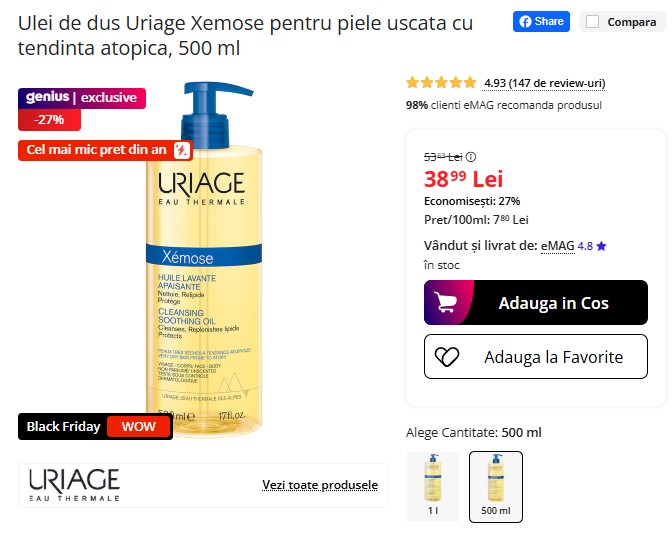This screenshot has height=536, width=672.
Task: Open the eMAG seller link
Action: click(558, 246)
